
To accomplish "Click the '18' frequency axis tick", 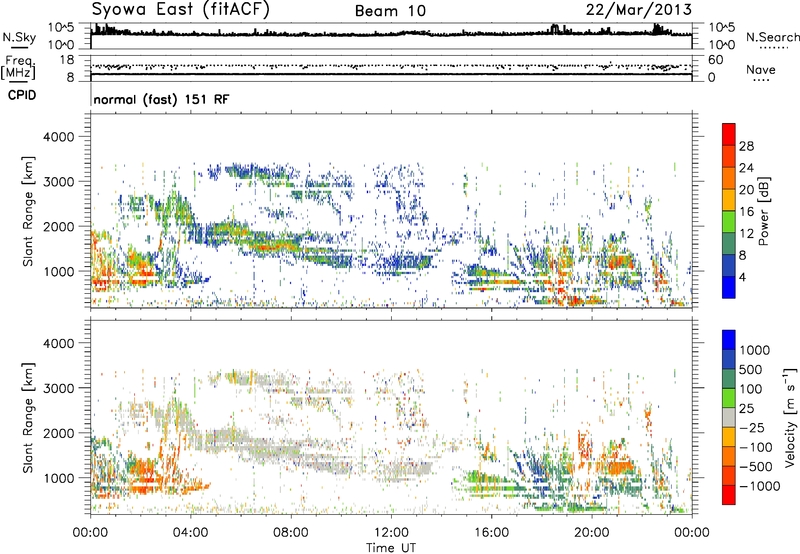I will point(67,60).
